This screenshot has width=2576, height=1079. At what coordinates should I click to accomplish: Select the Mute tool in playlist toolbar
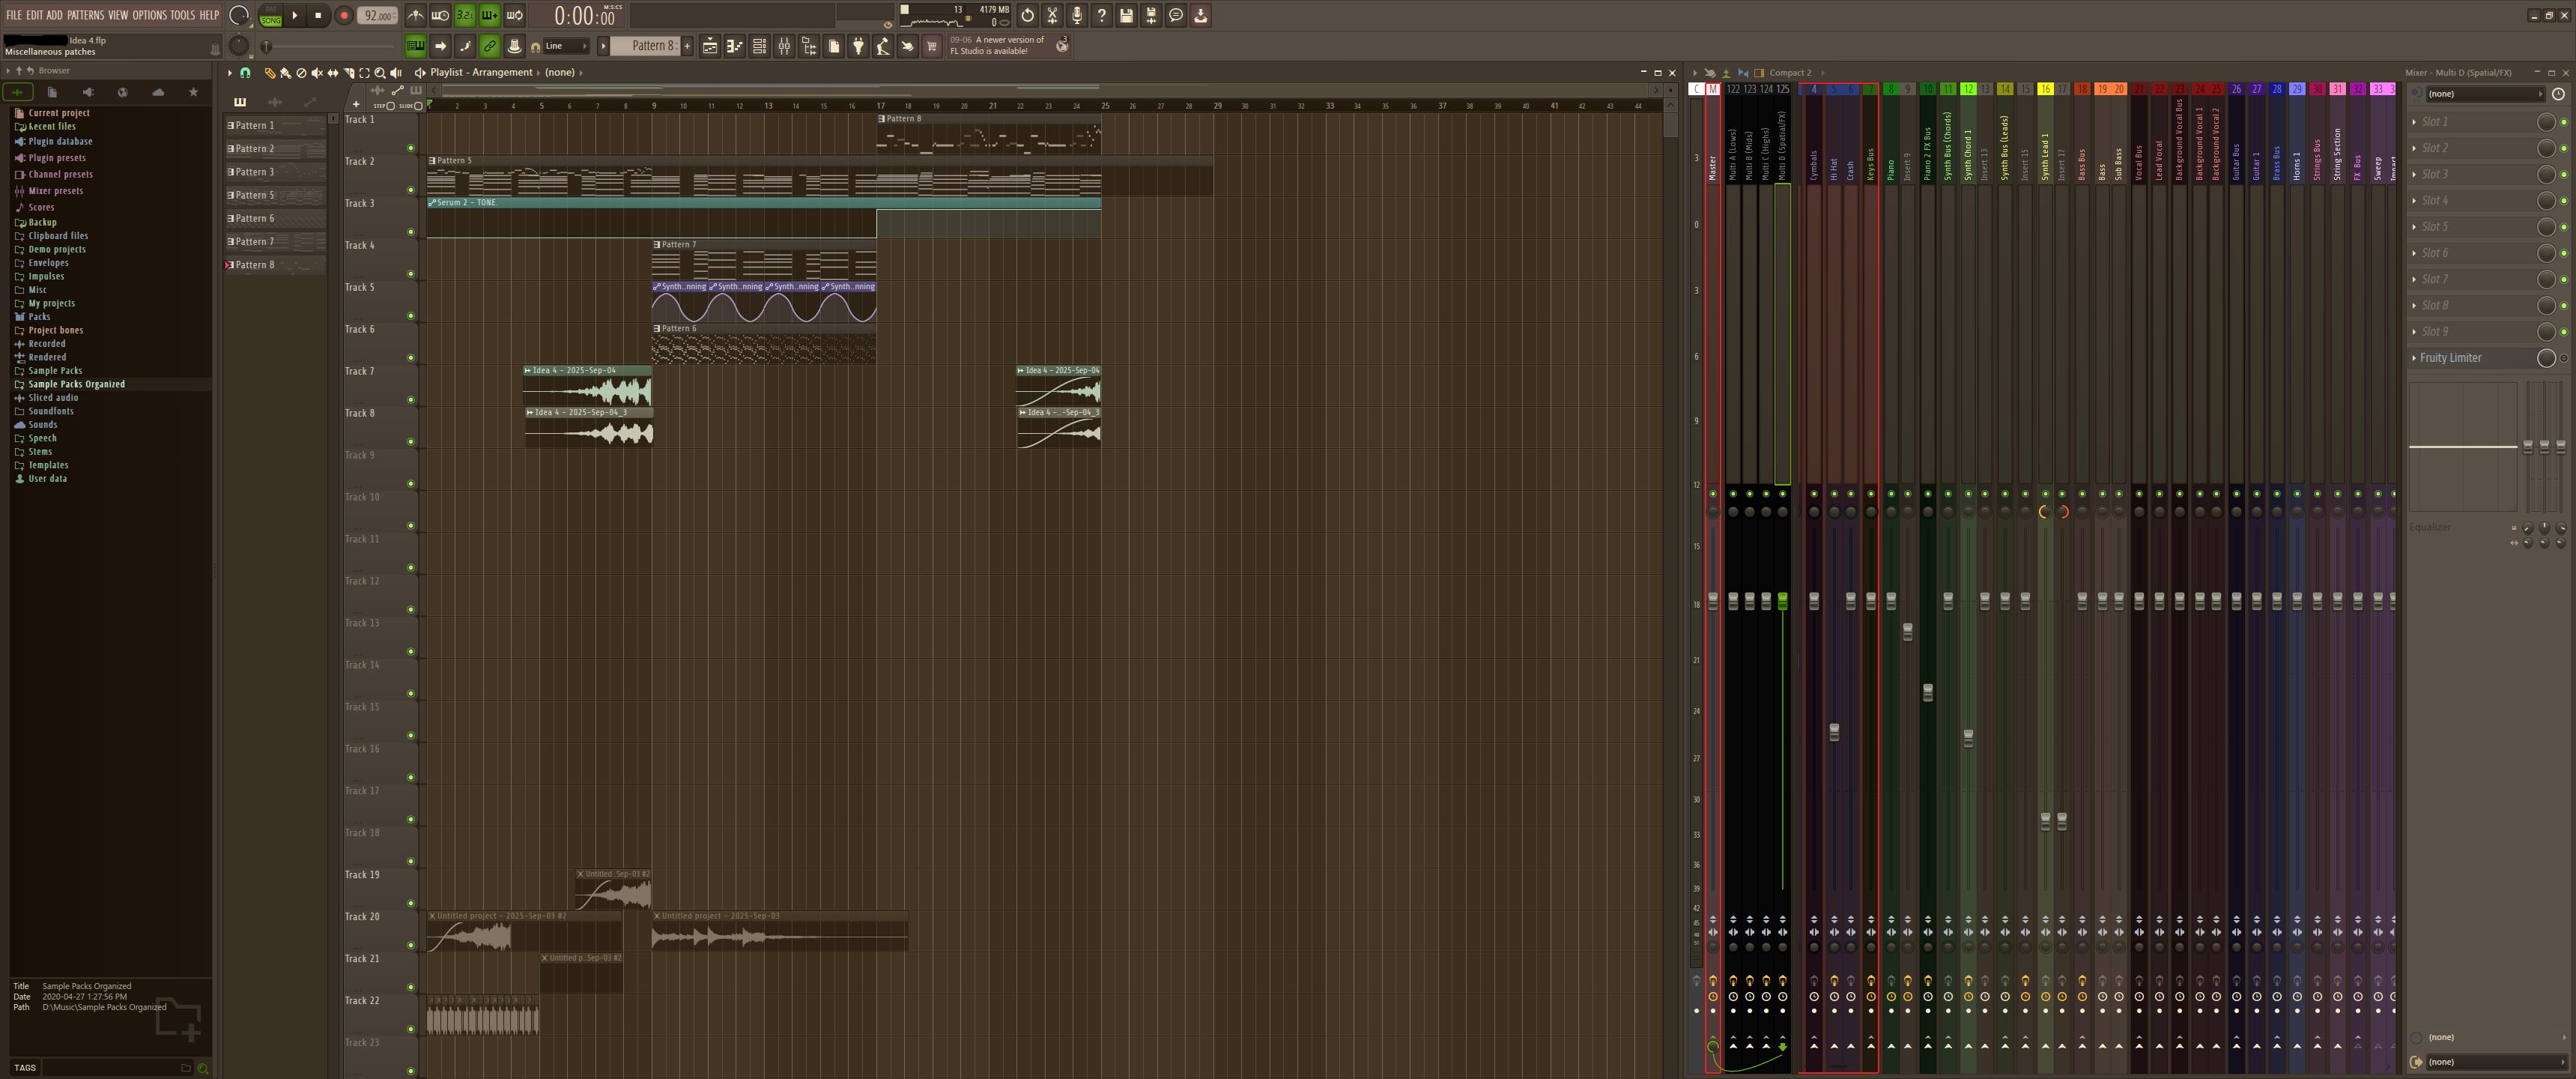coord(317,73)
